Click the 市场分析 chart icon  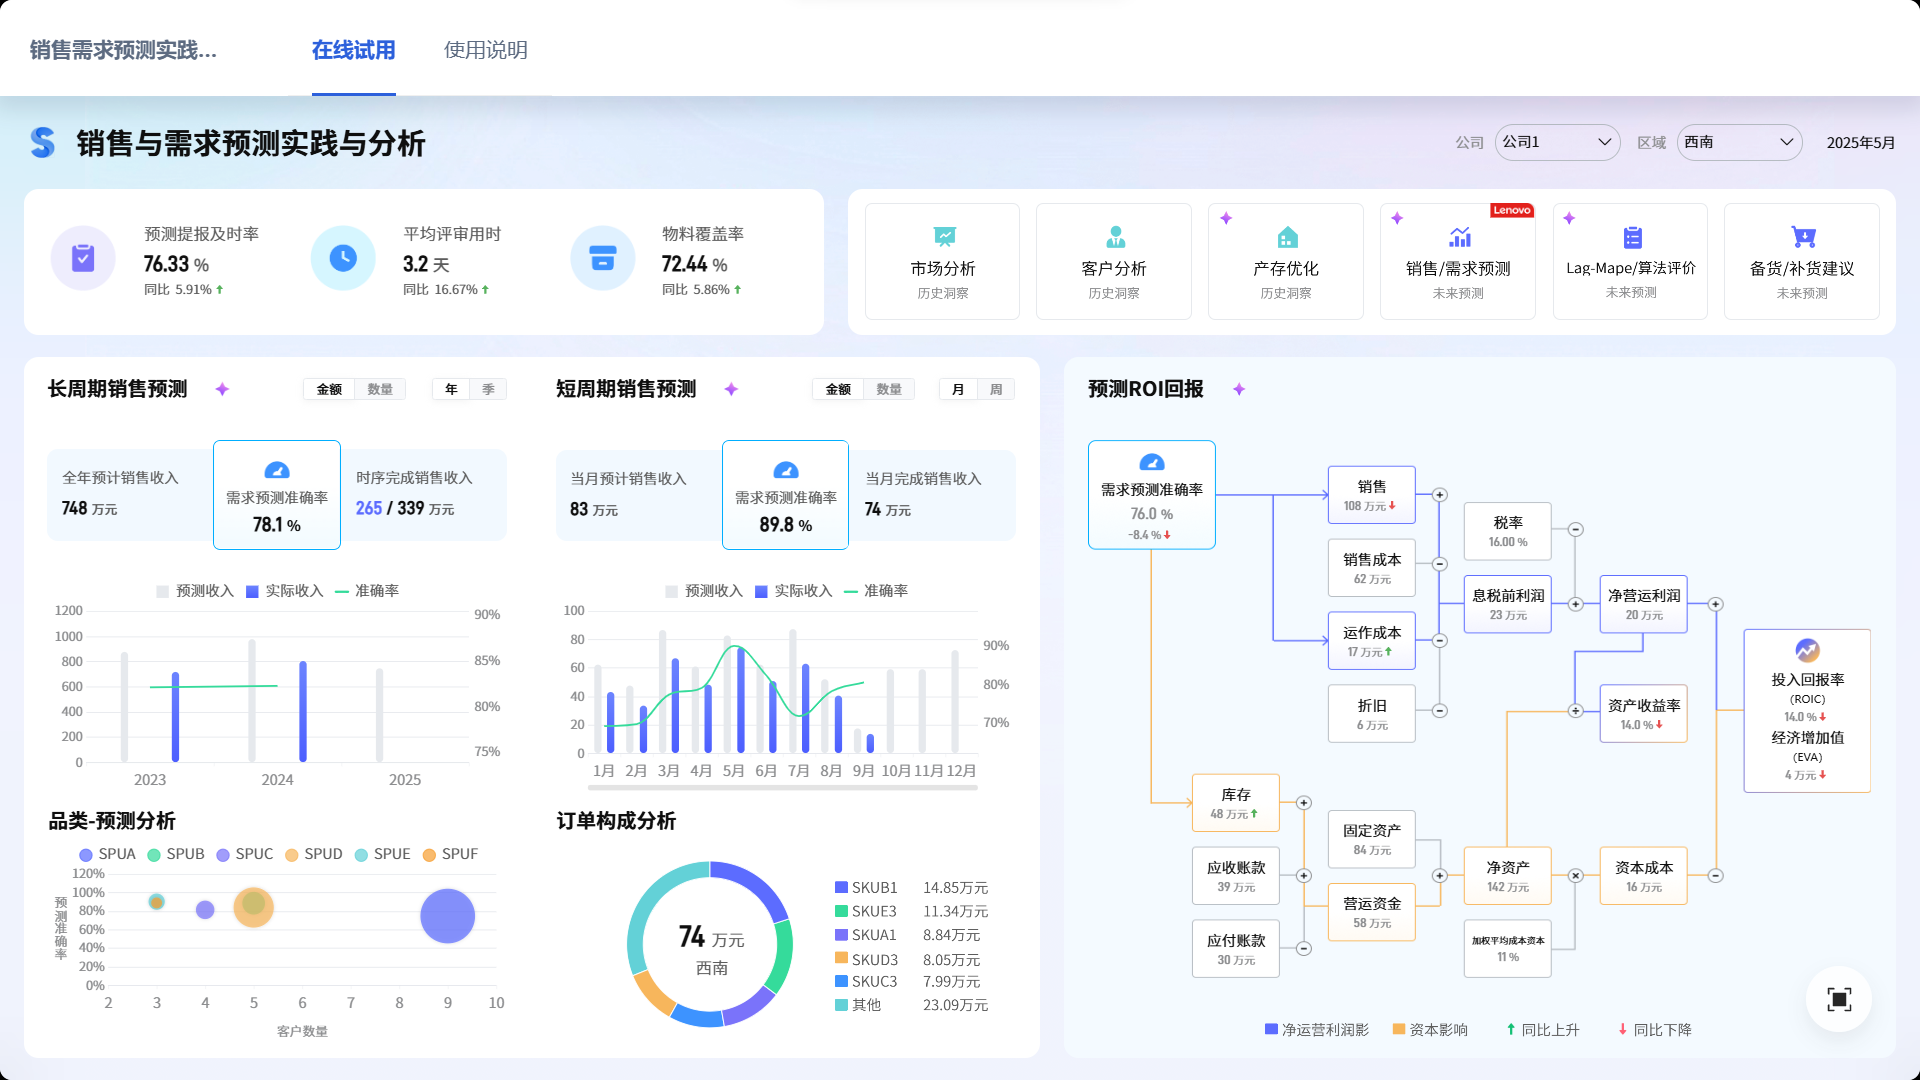pos(944,237)
